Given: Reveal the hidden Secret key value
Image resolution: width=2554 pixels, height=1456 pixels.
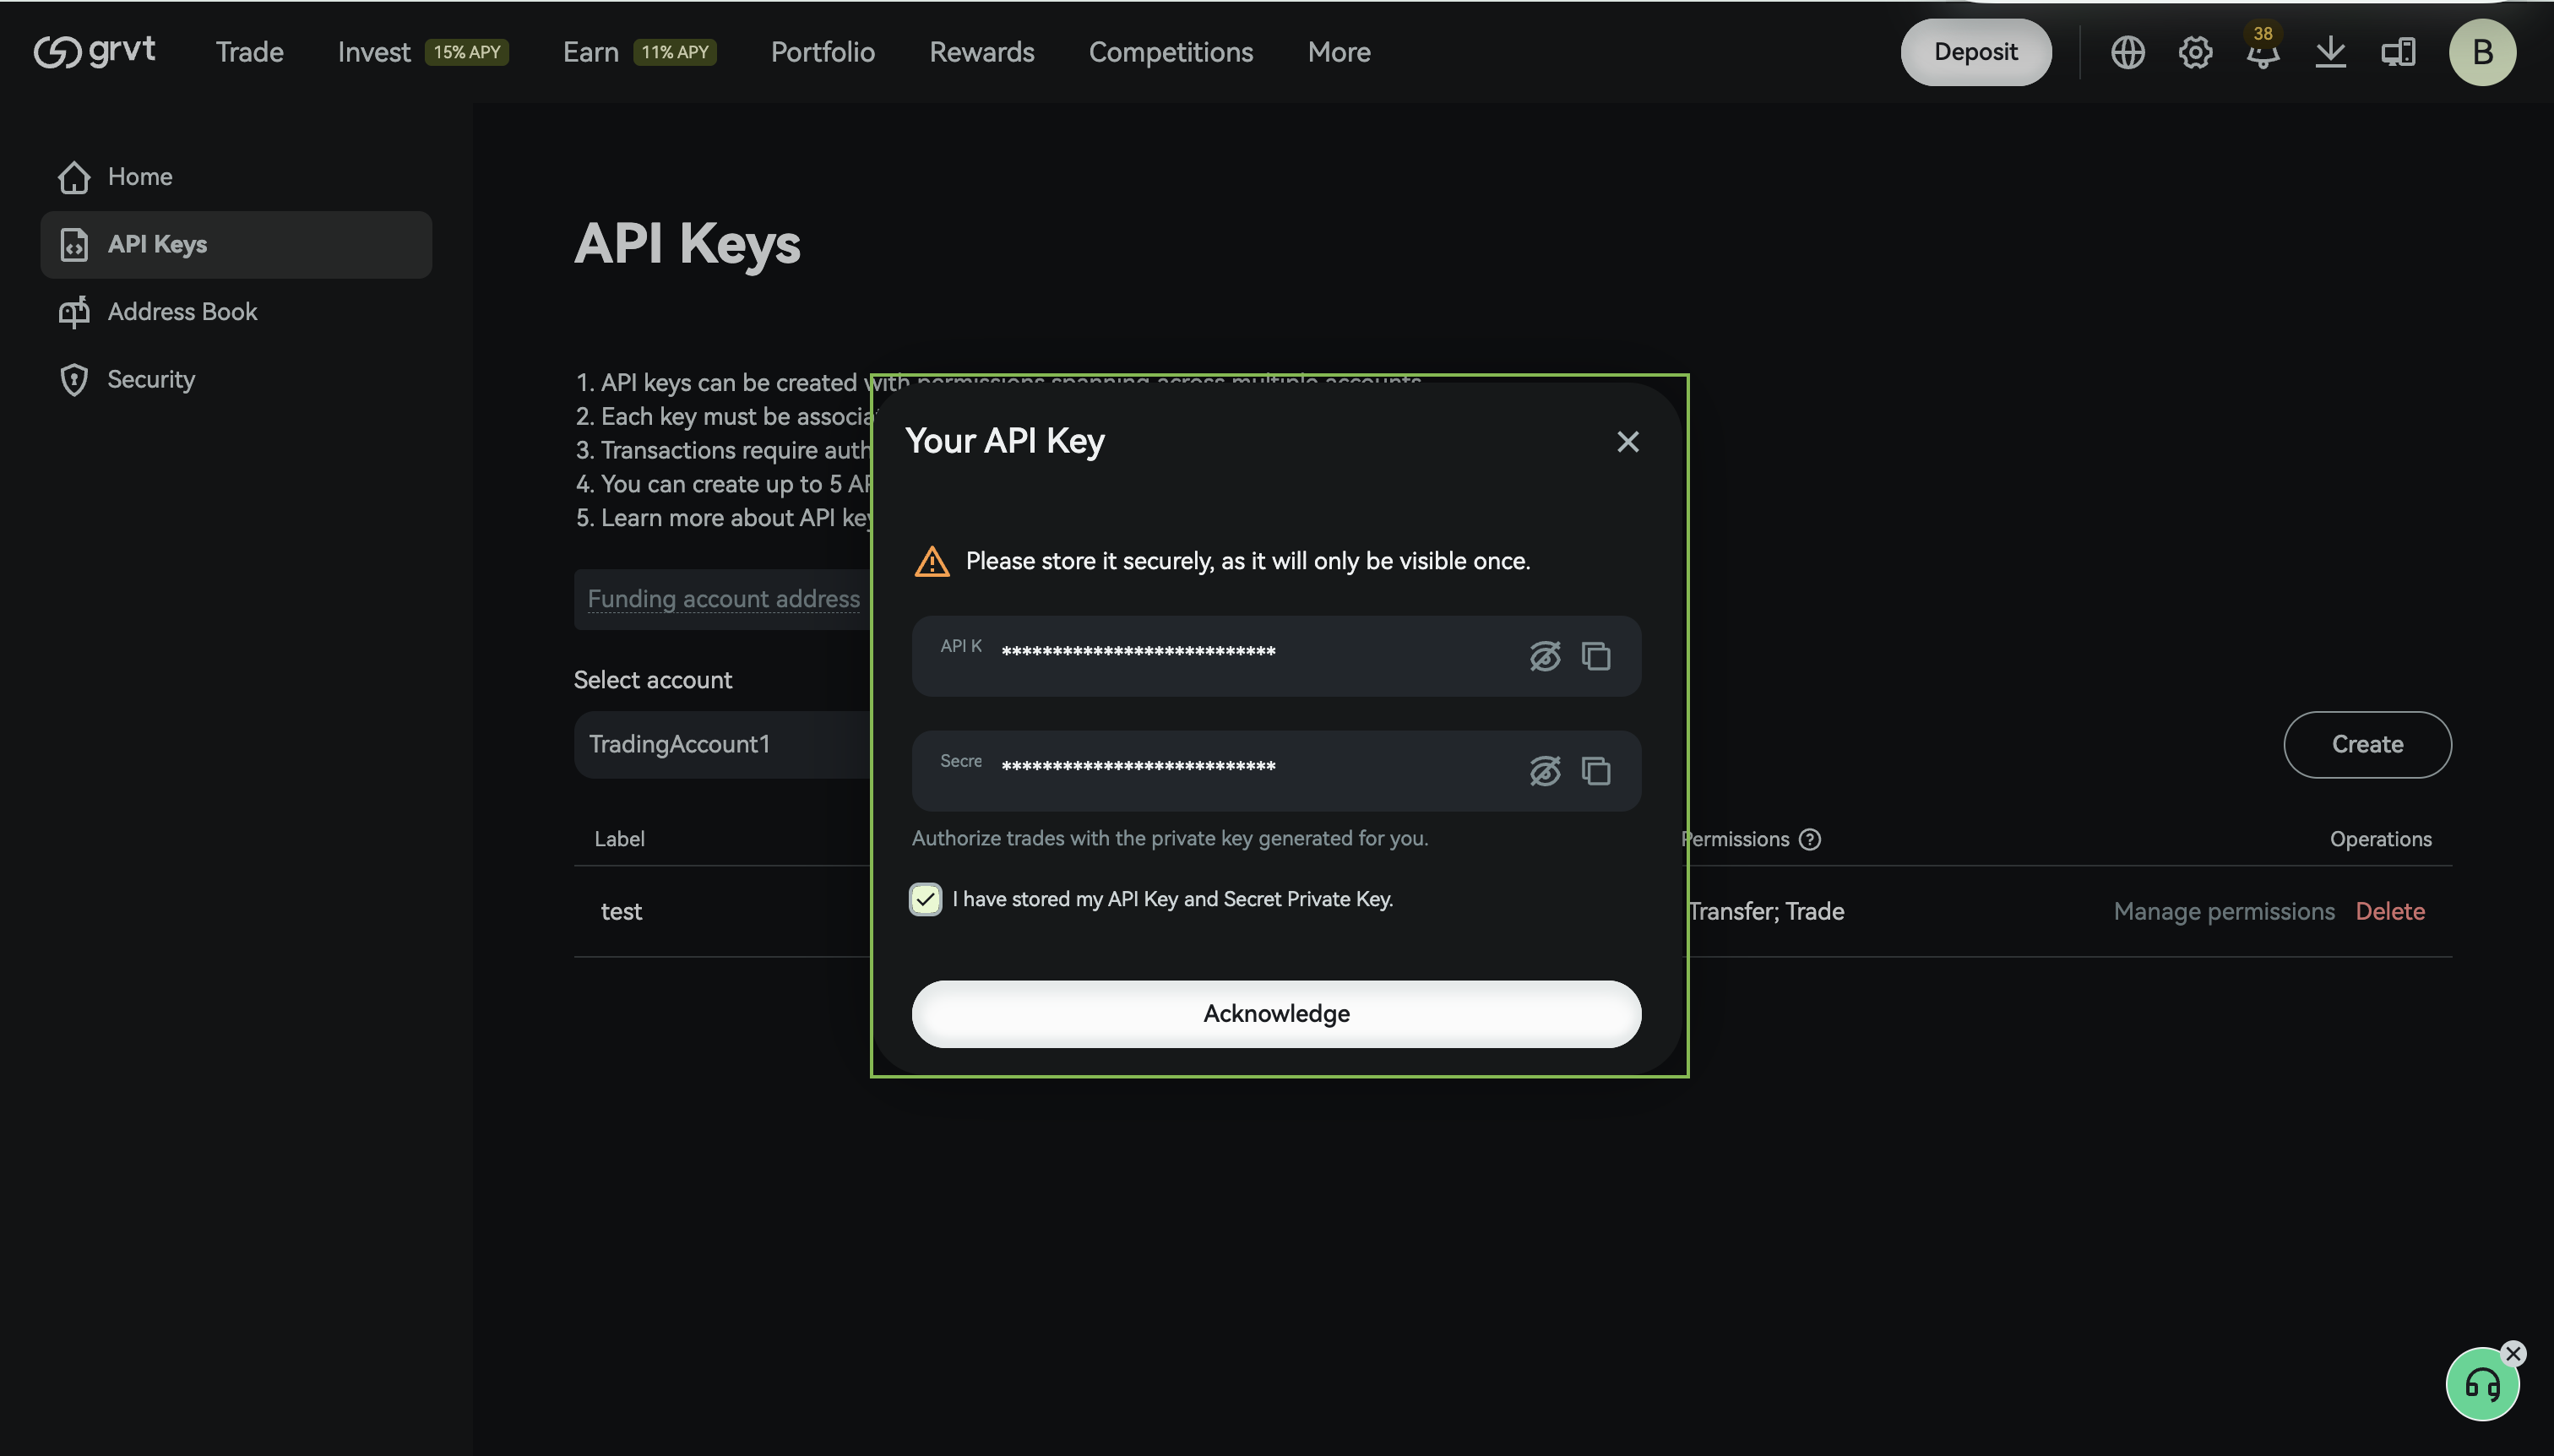Looking at the screenshot, I should (1544, 771).
